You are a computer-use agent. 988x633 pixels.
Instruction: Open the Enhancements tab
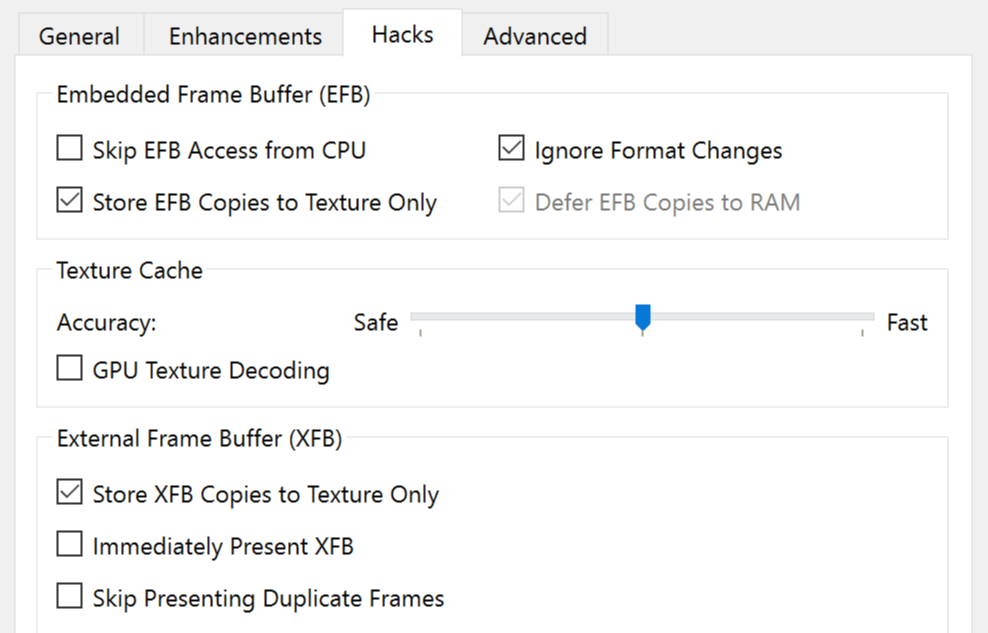coord(244,35)
